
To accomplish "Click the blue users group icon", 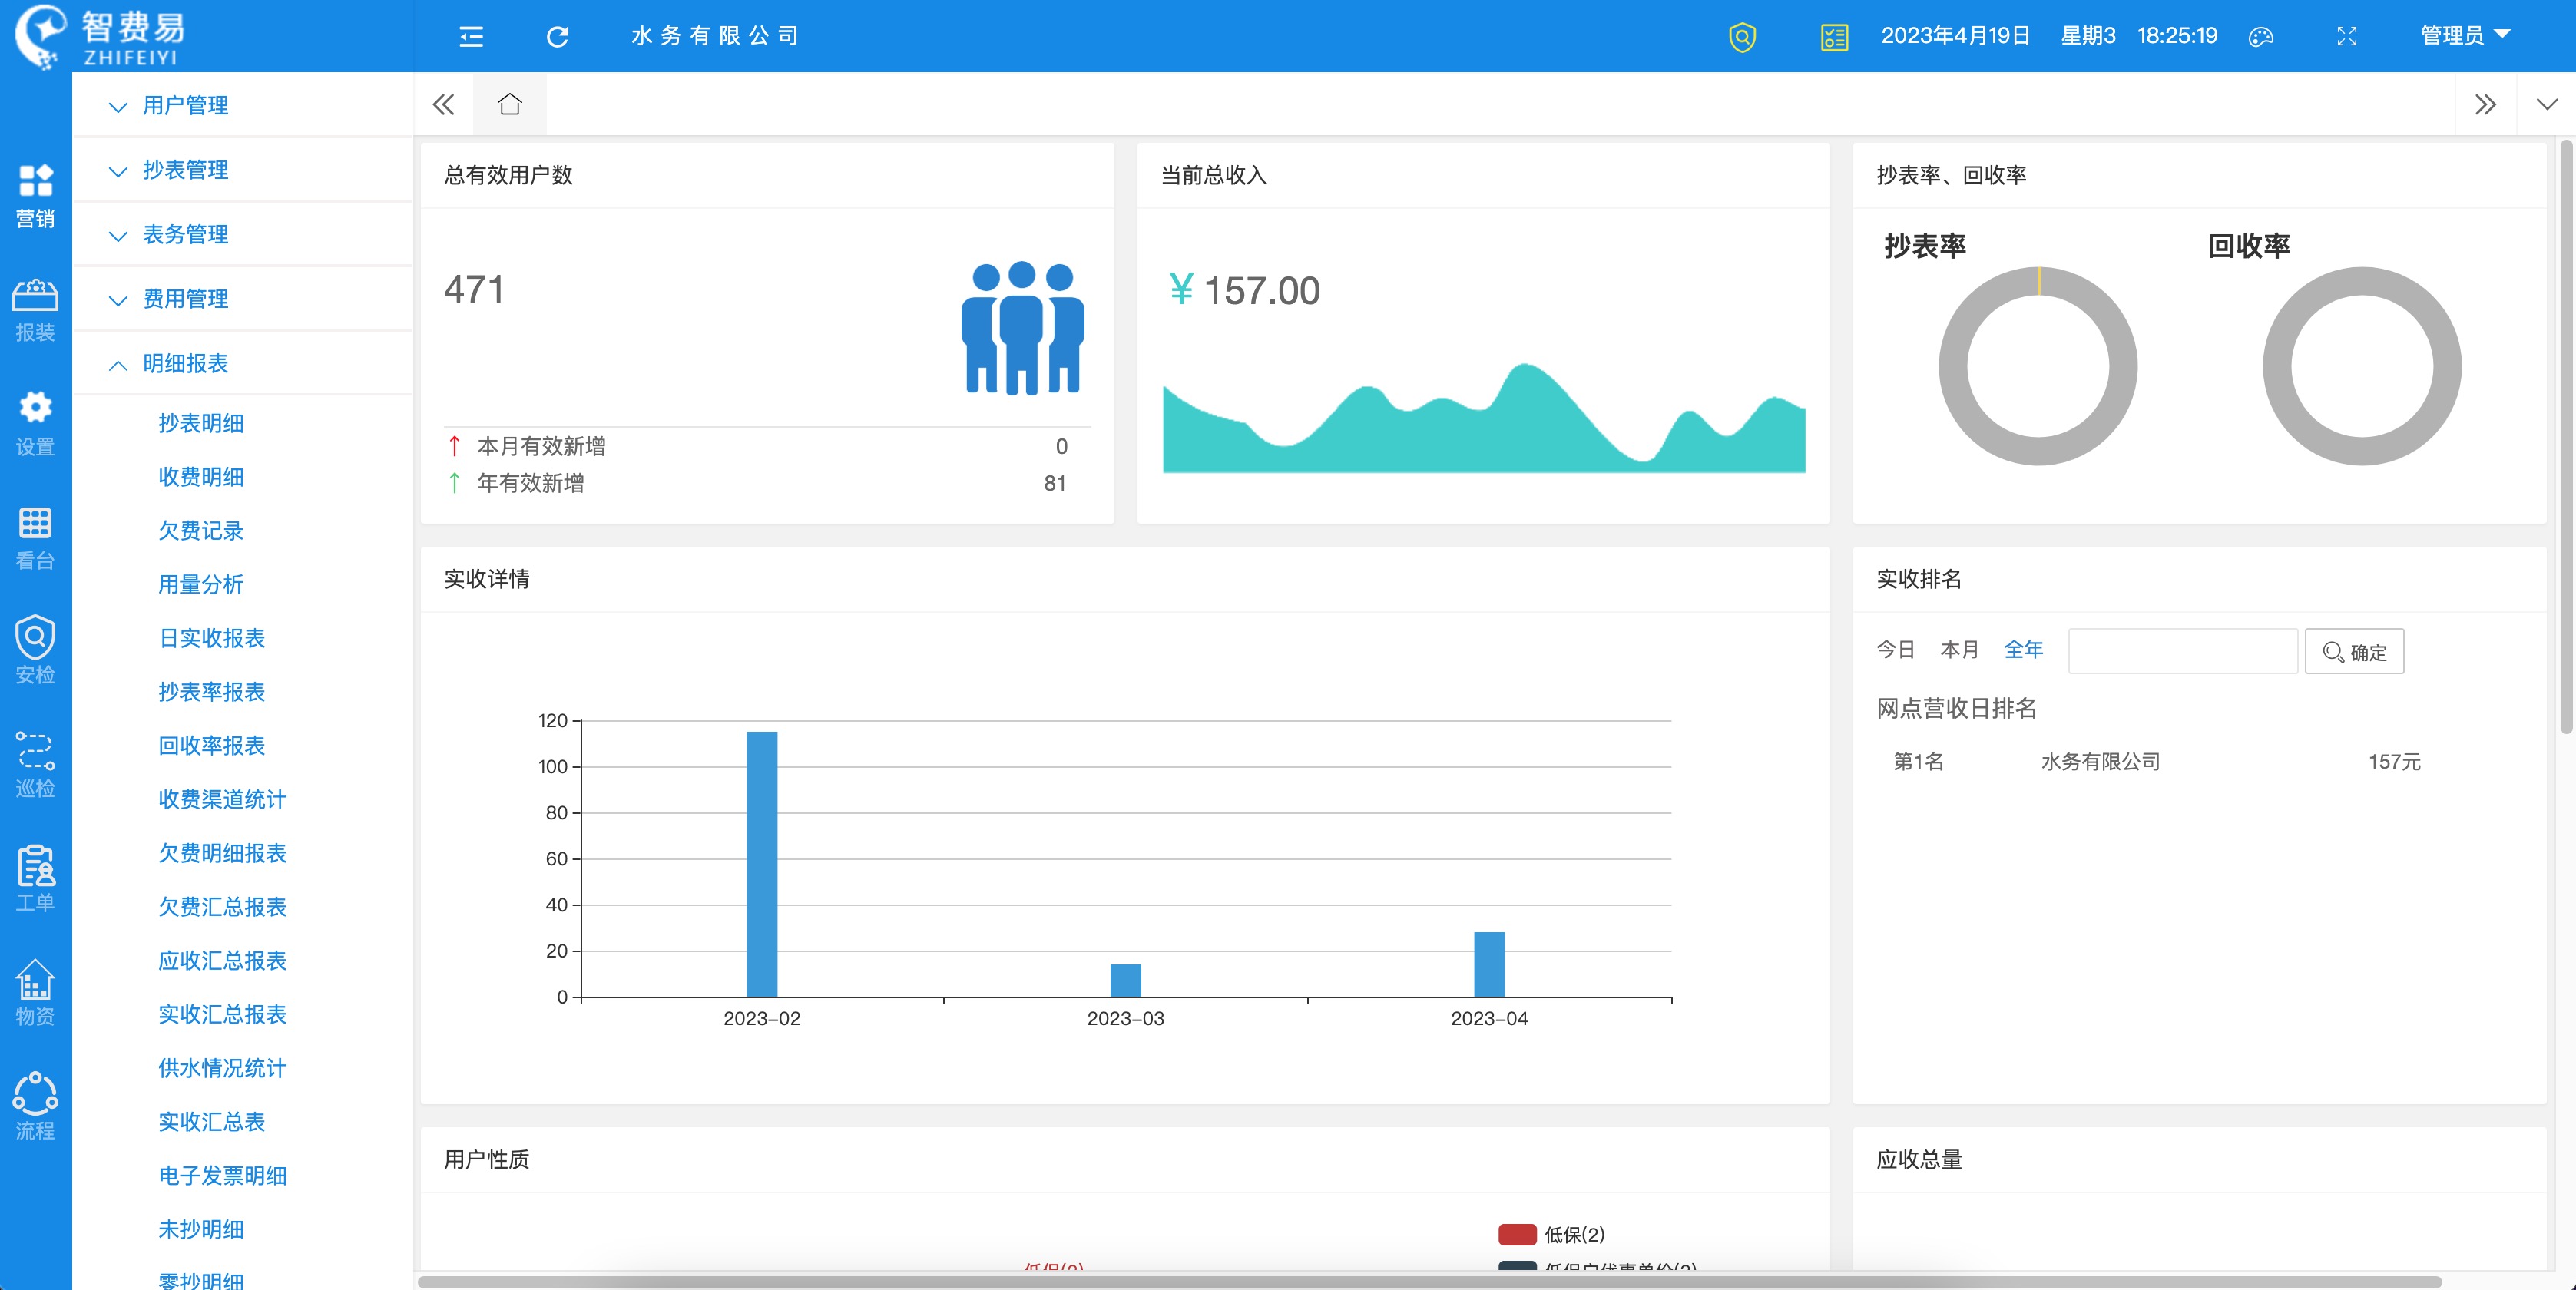I will [1022, 328].
